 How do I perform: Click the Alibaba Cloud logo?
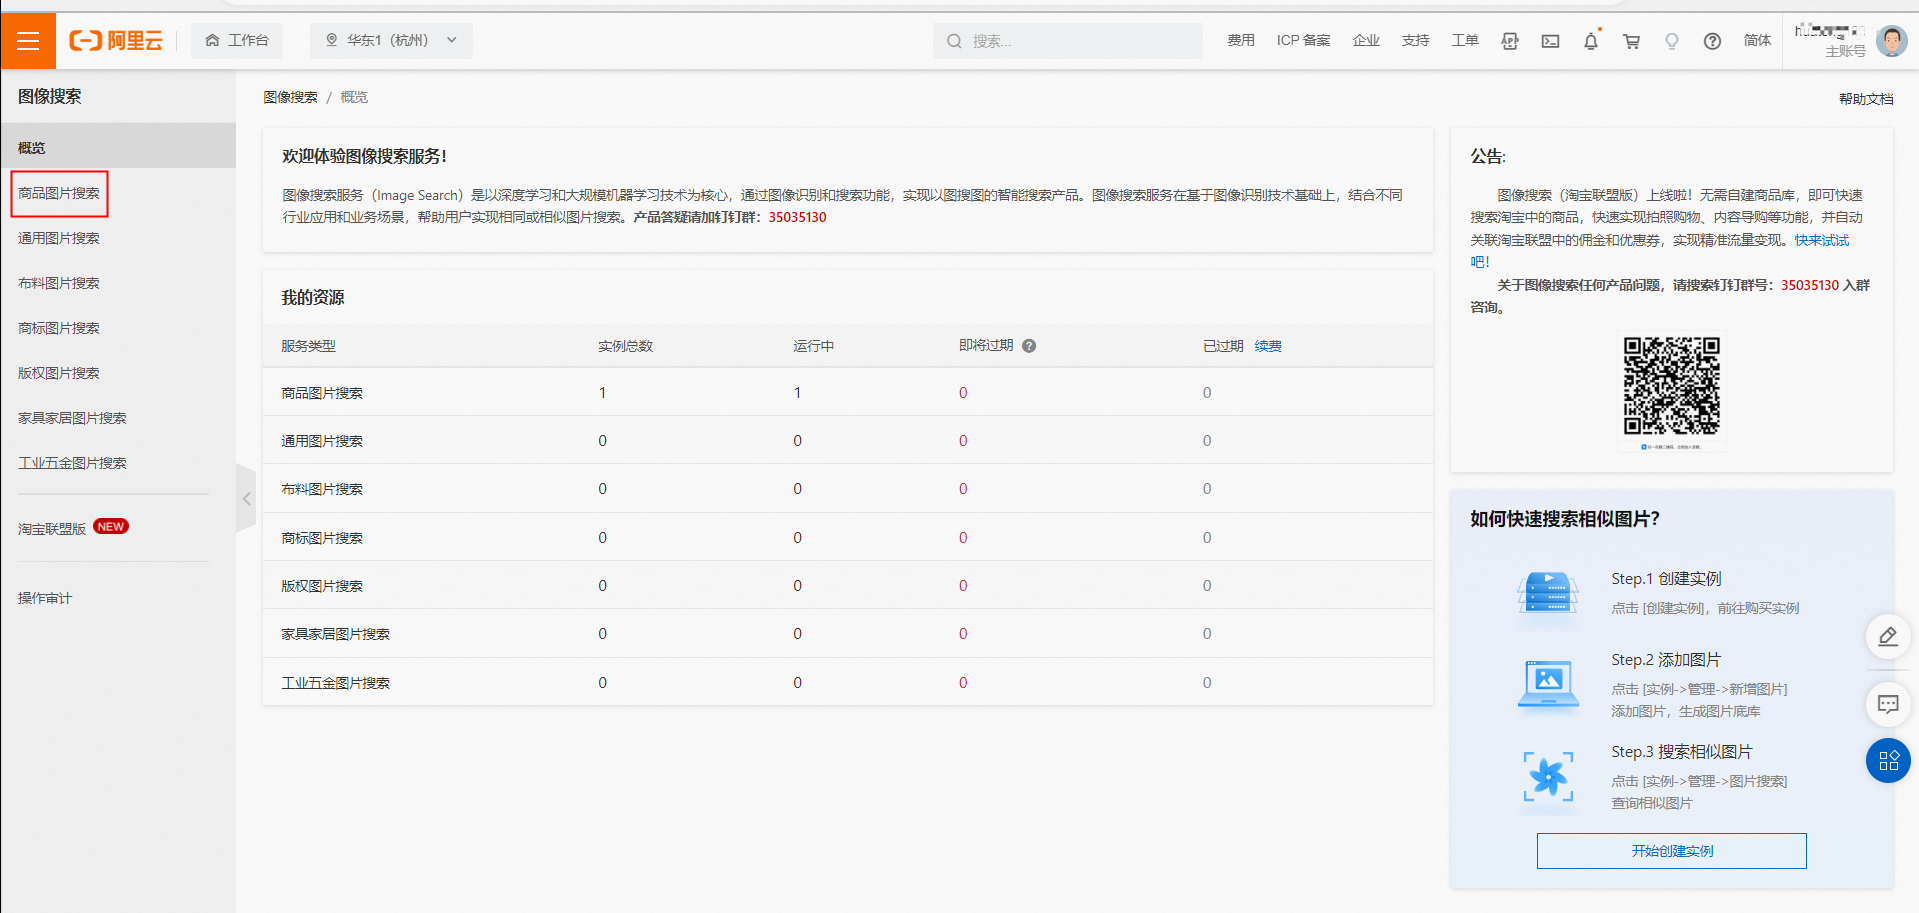click(116, 41)
